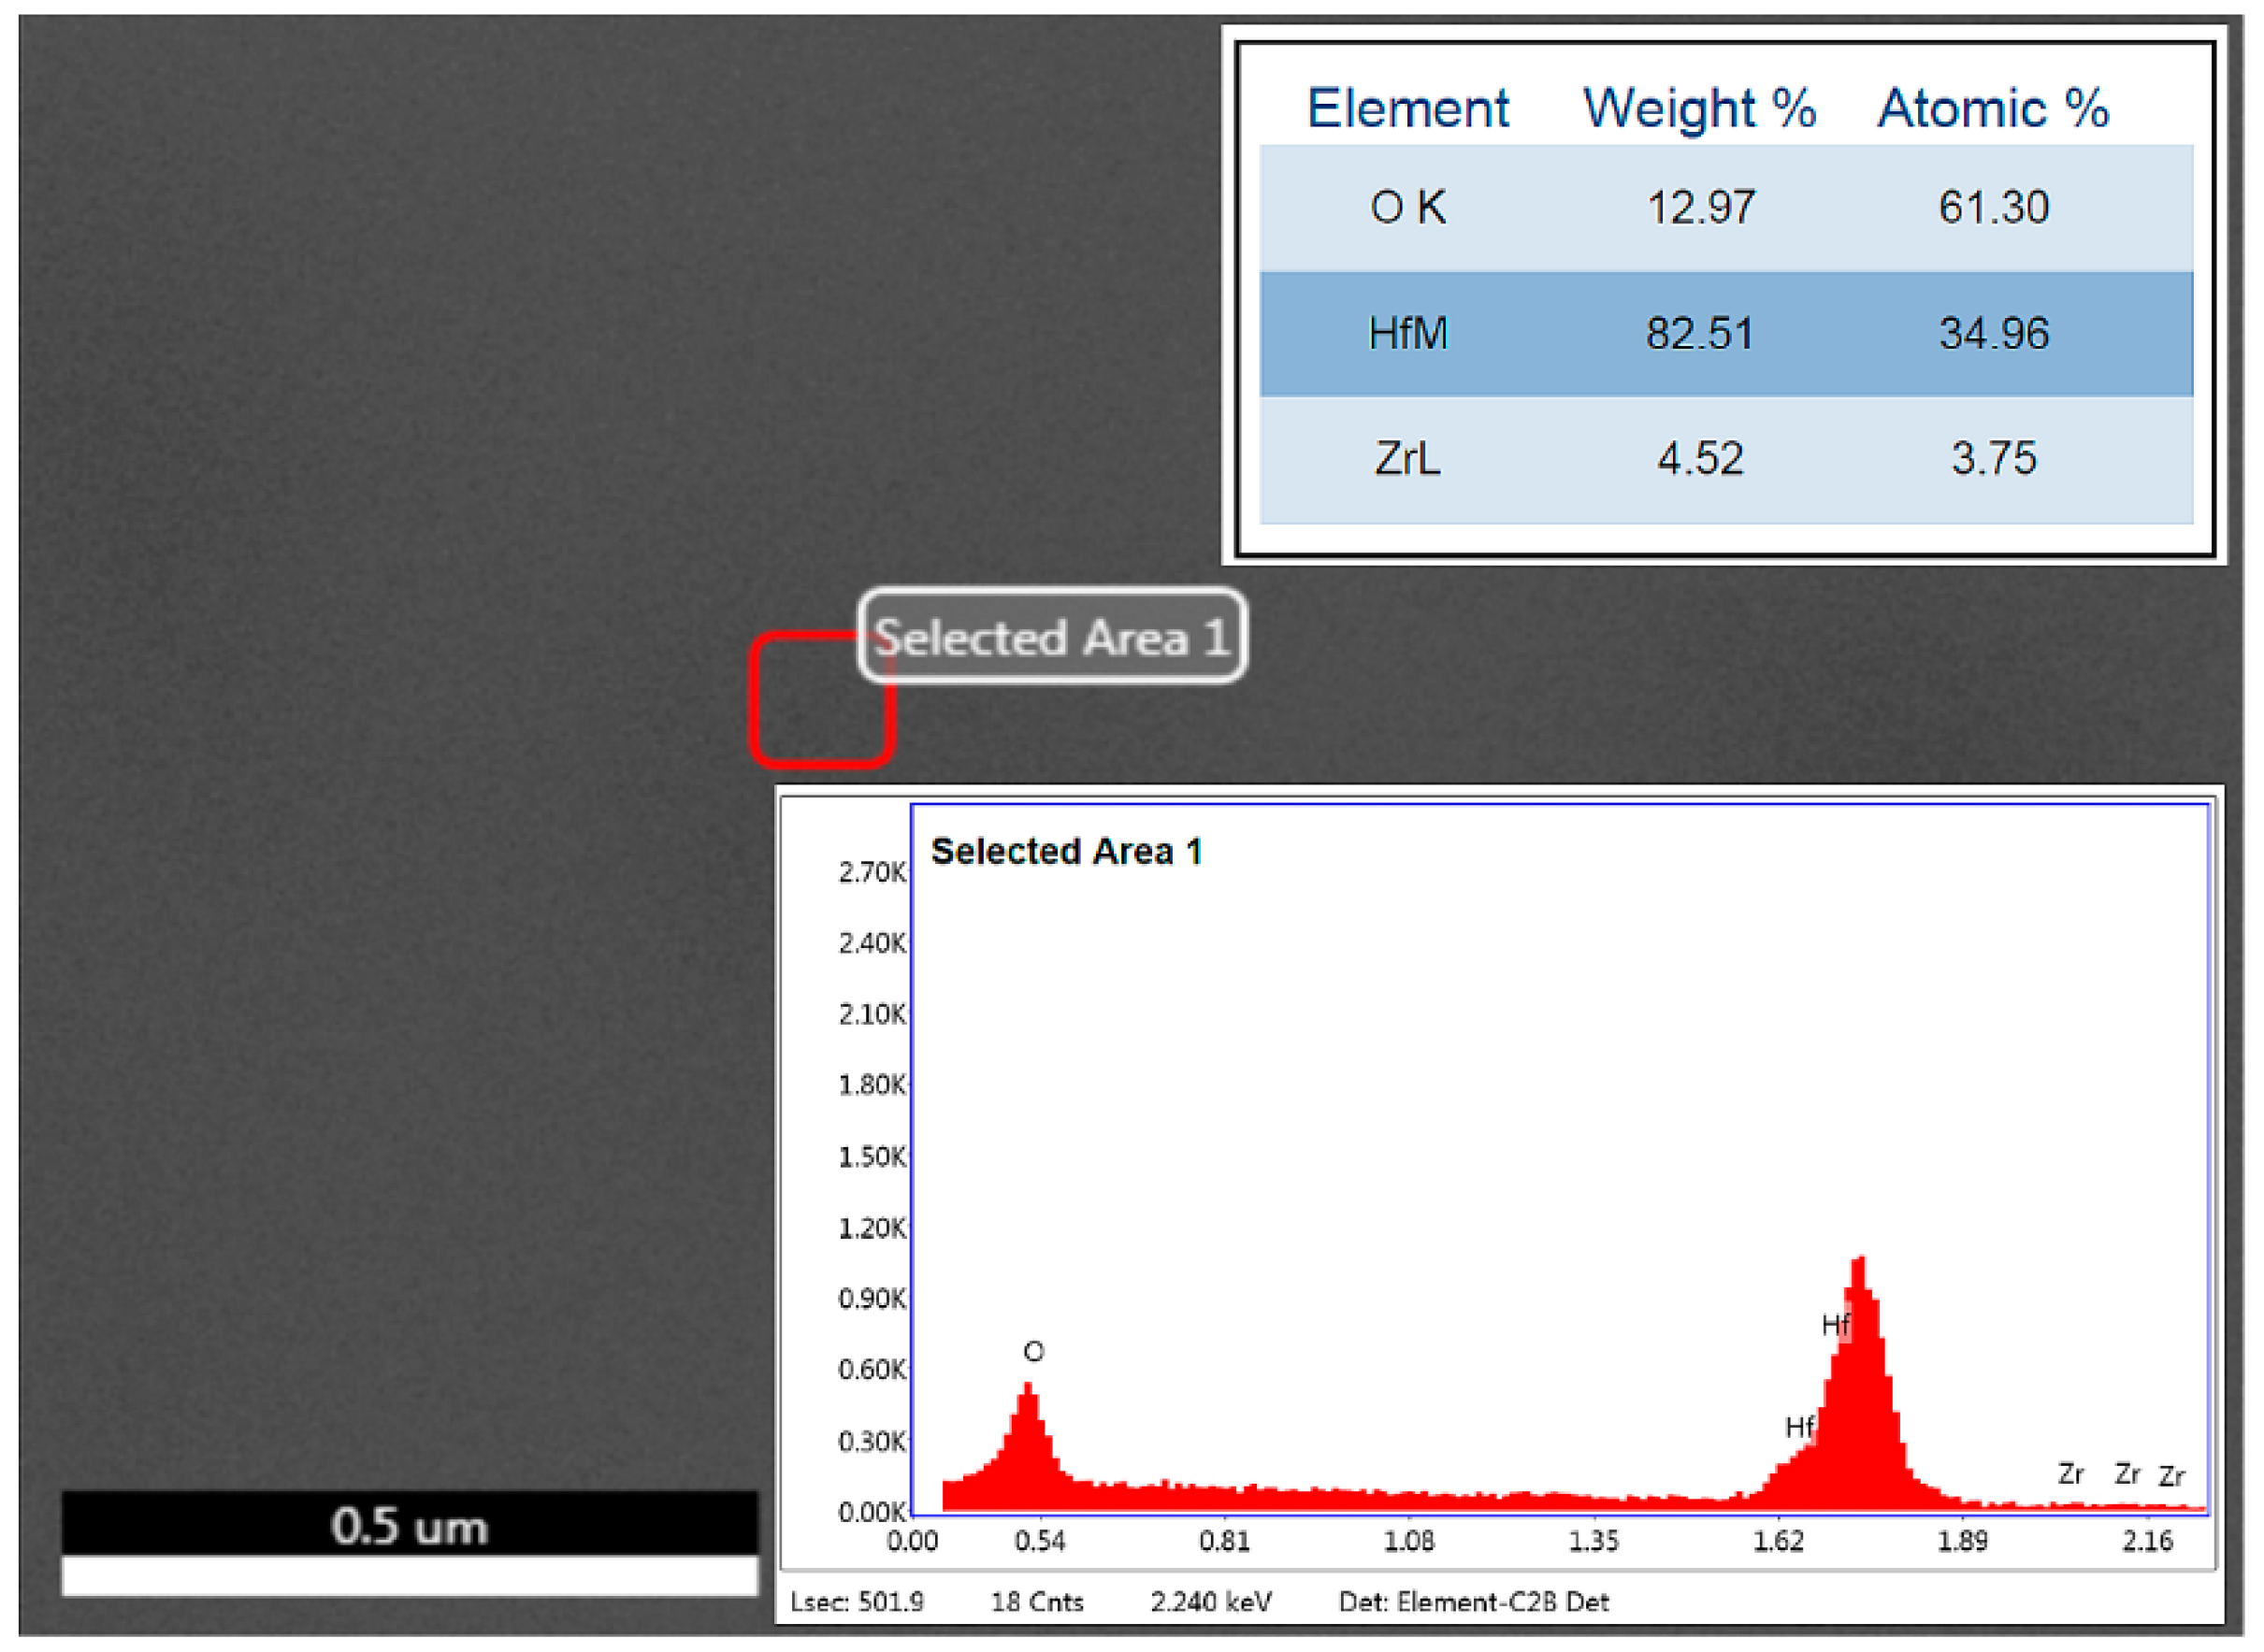Click the 1.62 x-axis tick label
The width and height of the screenshot is (2264, 1652).
click(1777, 1541)
